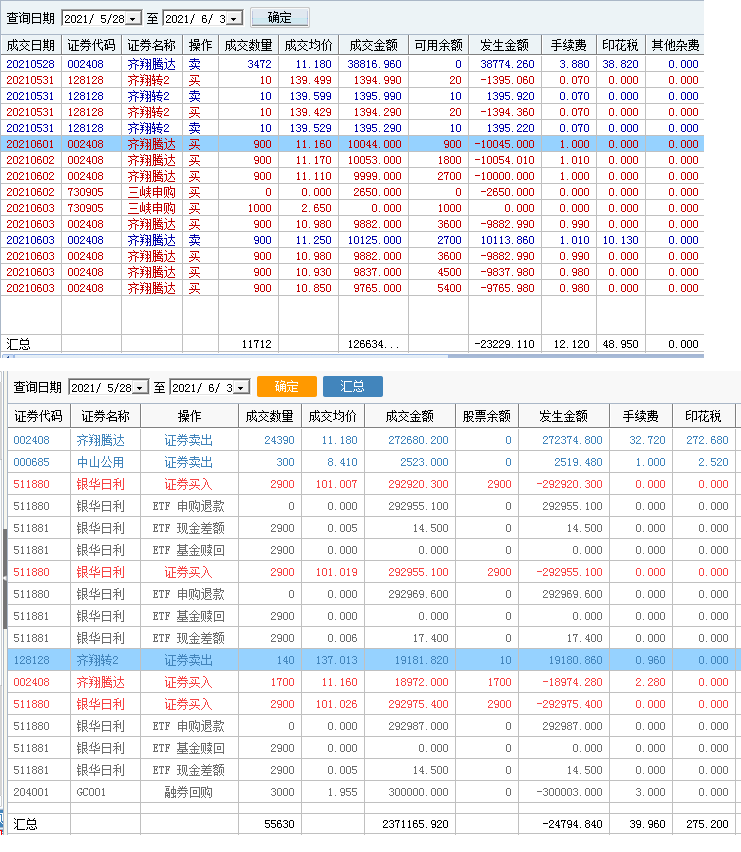Select the row with price 139.599
This screenshot has width=741, height=852.
[x=352, y=96]
